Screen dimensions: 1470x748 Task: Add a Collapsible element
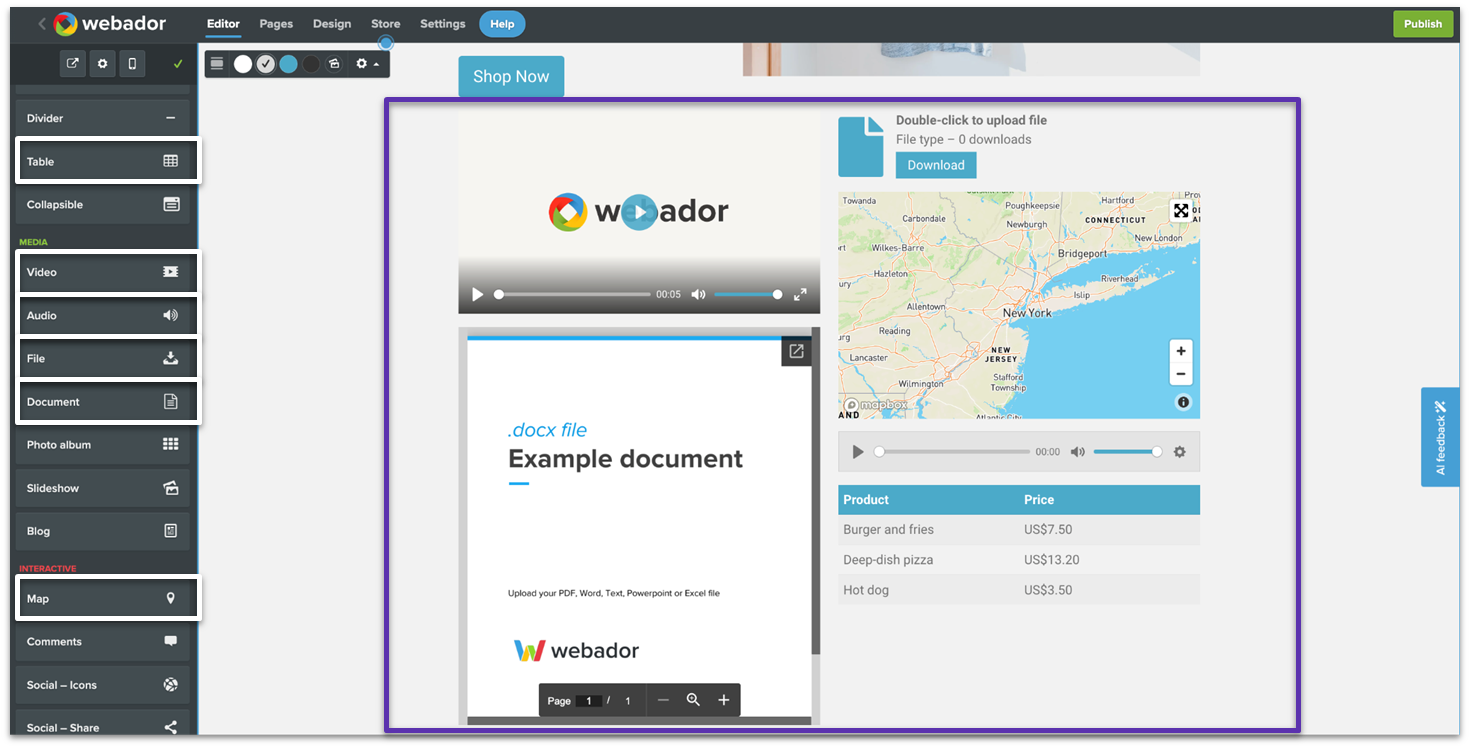(x=102, y=204)
